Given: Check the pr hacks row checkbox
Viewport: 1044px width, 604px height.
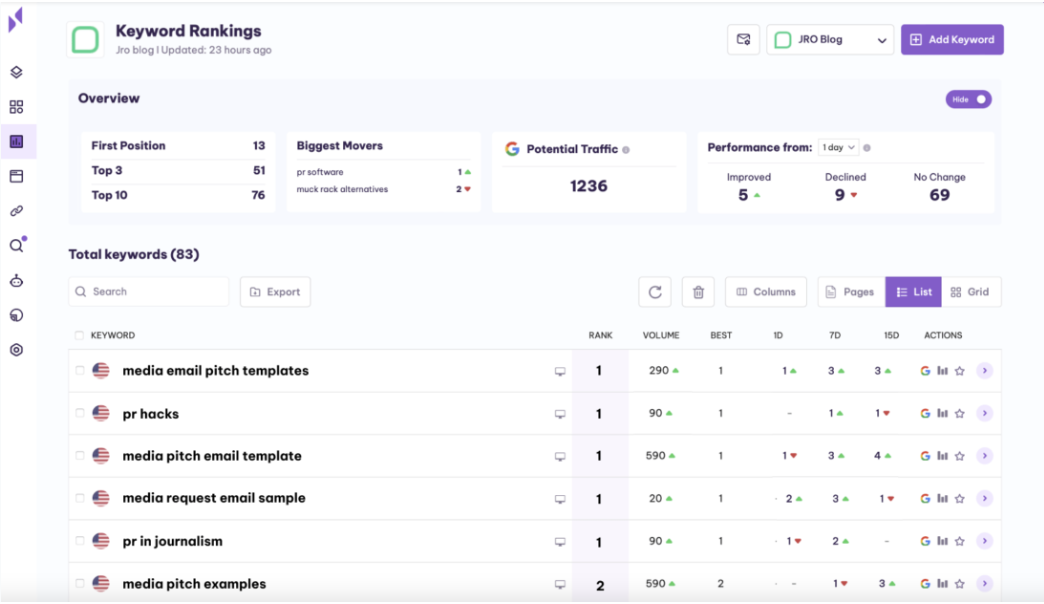Looking at the screenshot, I should (x=79, y=413).
